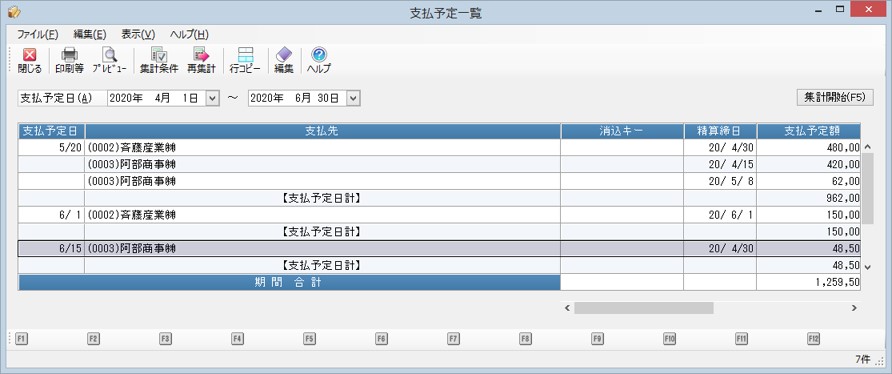Click the 支払予定日 column header
892x374 pixels.
[52, 131]
